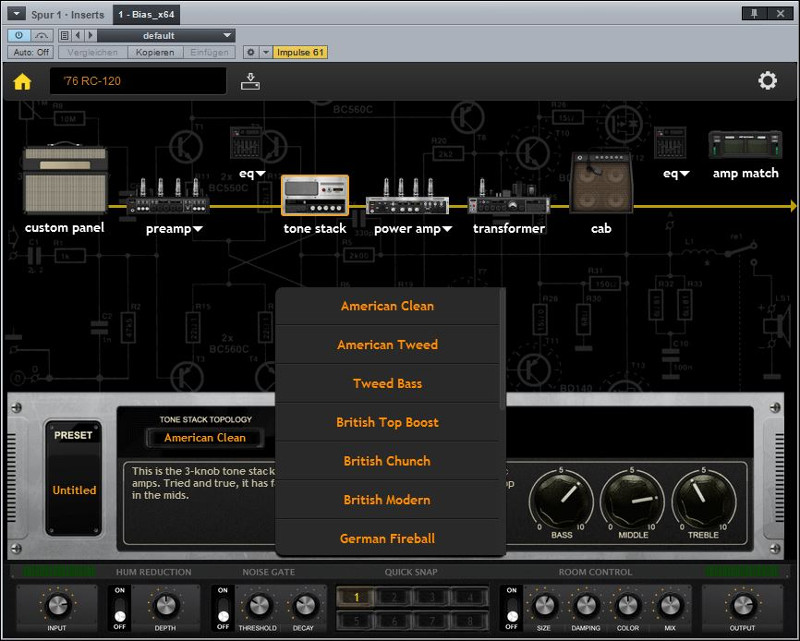Open the host preset list icon
The width and height of the screenshot is (800, 641).
pyautogui.click(x=64, y=36)
